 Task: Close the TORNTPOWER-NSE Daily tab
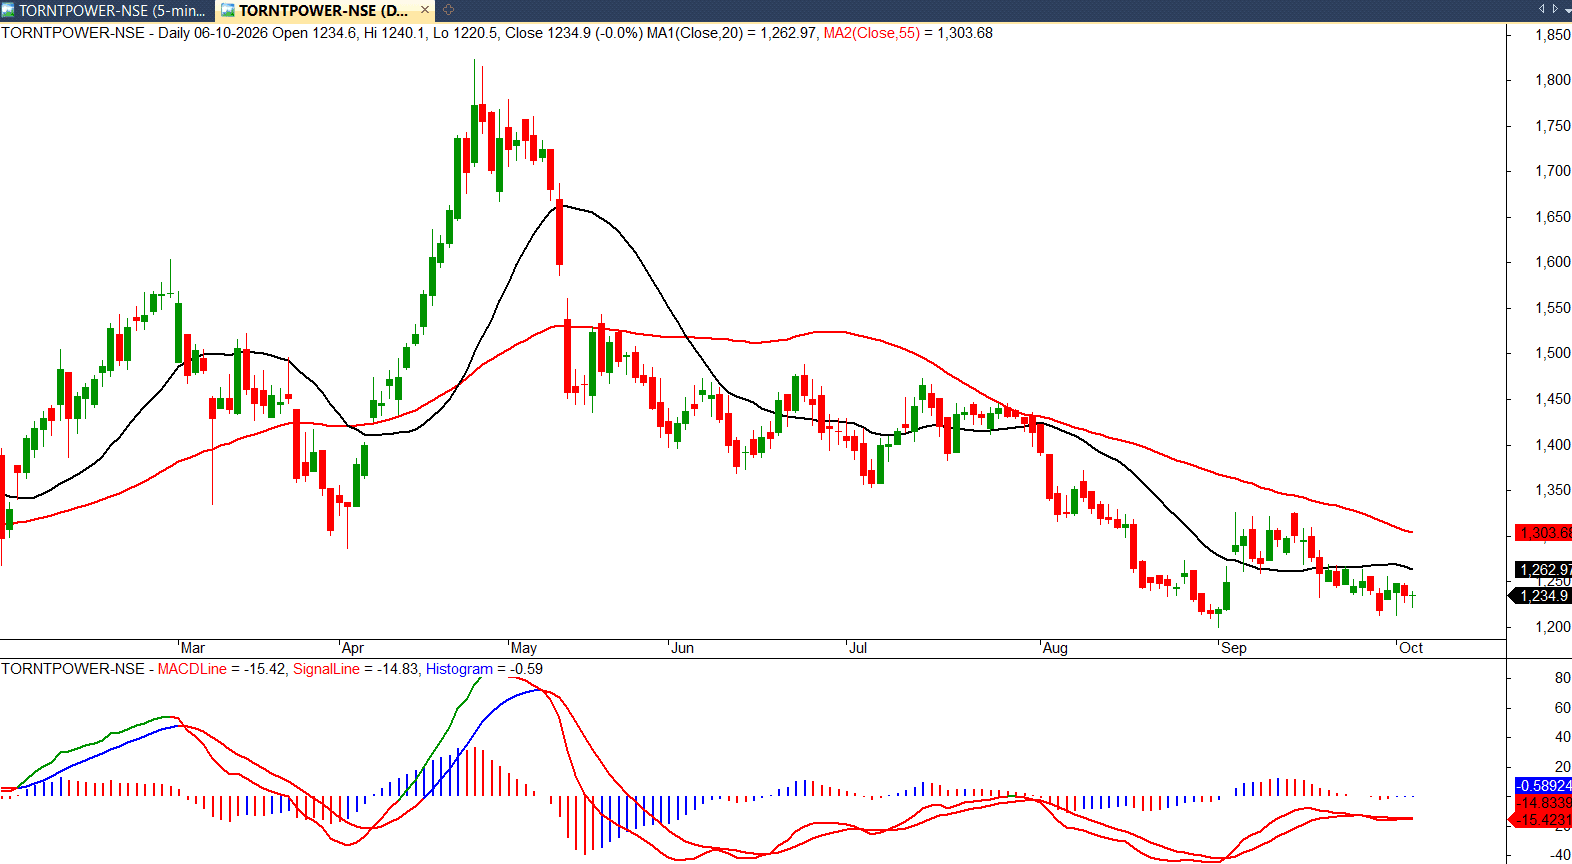pyautogui.click(x=425, y=10)
